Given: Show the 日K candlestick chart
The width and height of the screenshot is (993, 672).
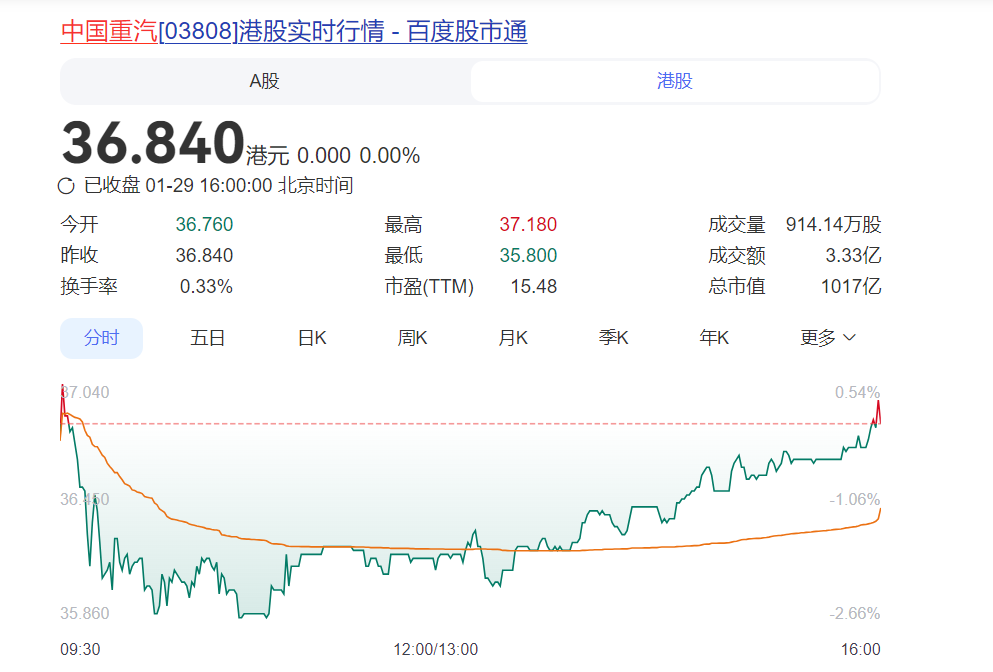Looking at the screenshot, I should tap(312, 338).
